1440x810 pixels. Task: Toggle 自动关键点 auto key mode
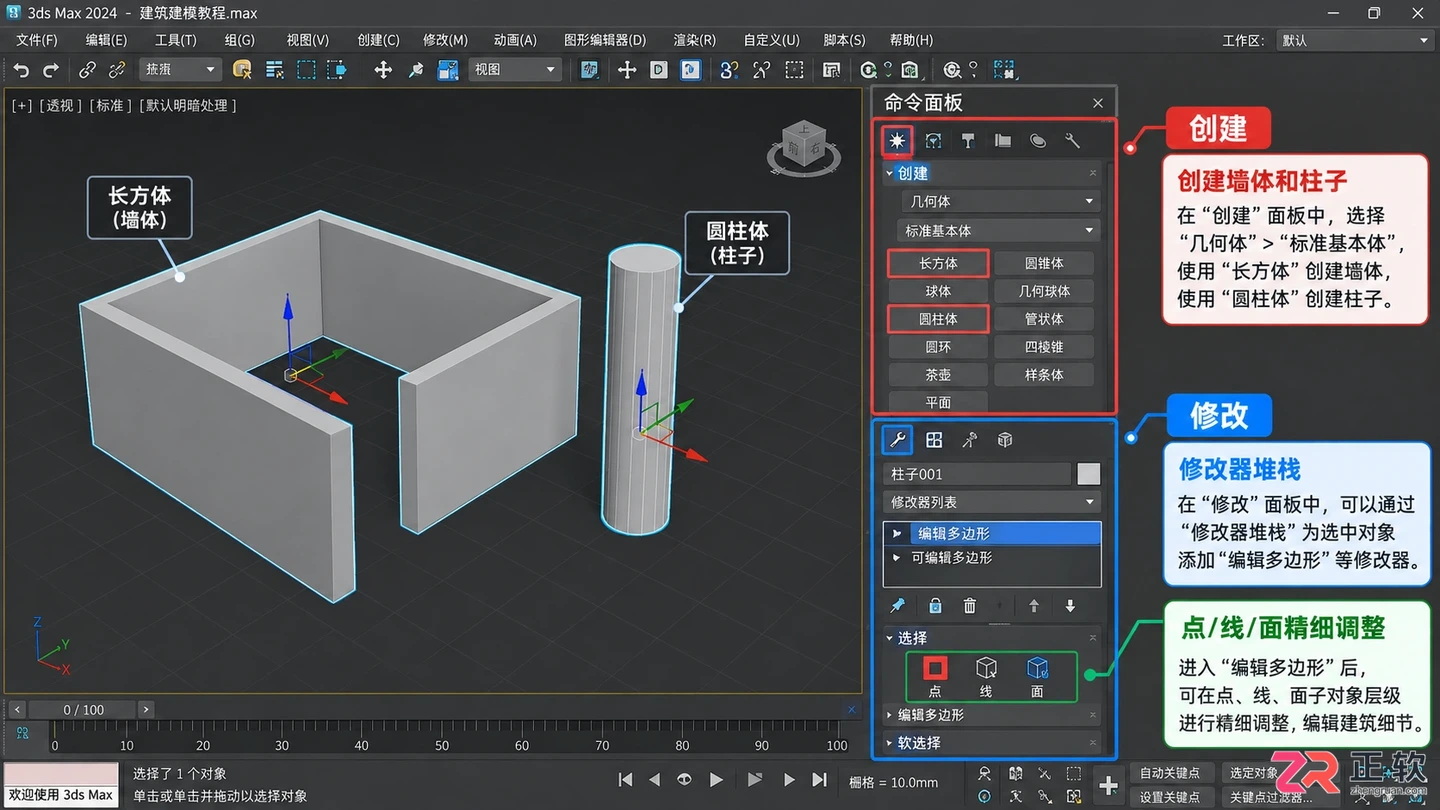(x=1171, y=773)
